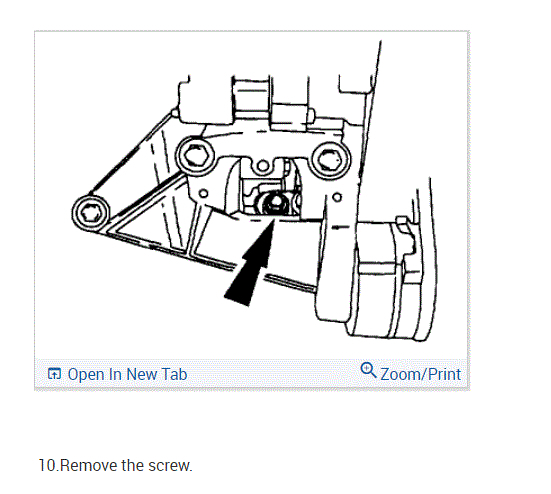Click the upper left hex bolt
Image resolution: width=551 pixels, height=494 pixels.
(x=195, y=155)
